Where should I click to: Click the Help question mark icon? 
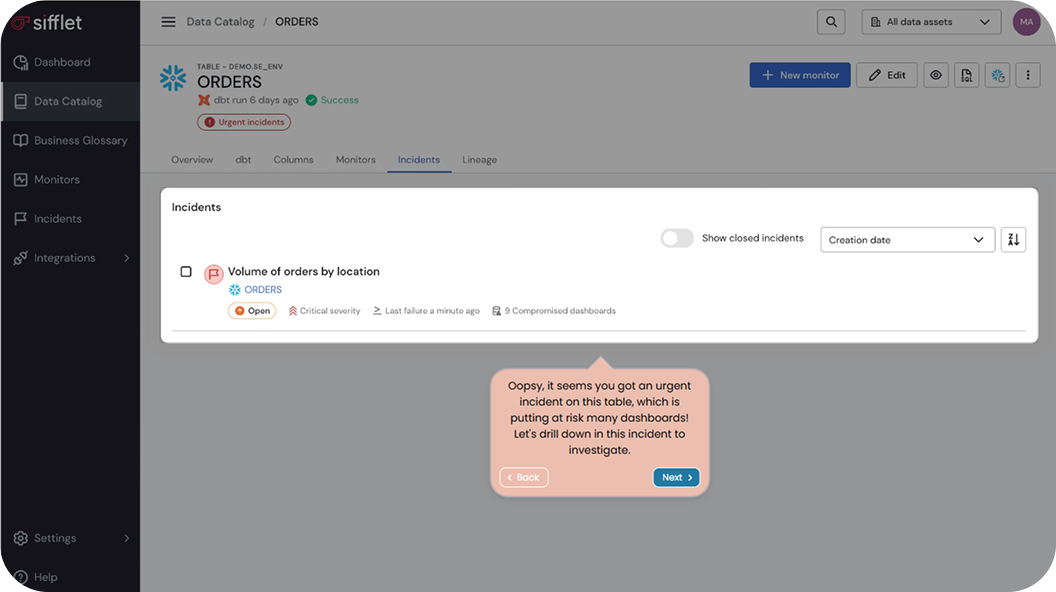click(21, 577)
